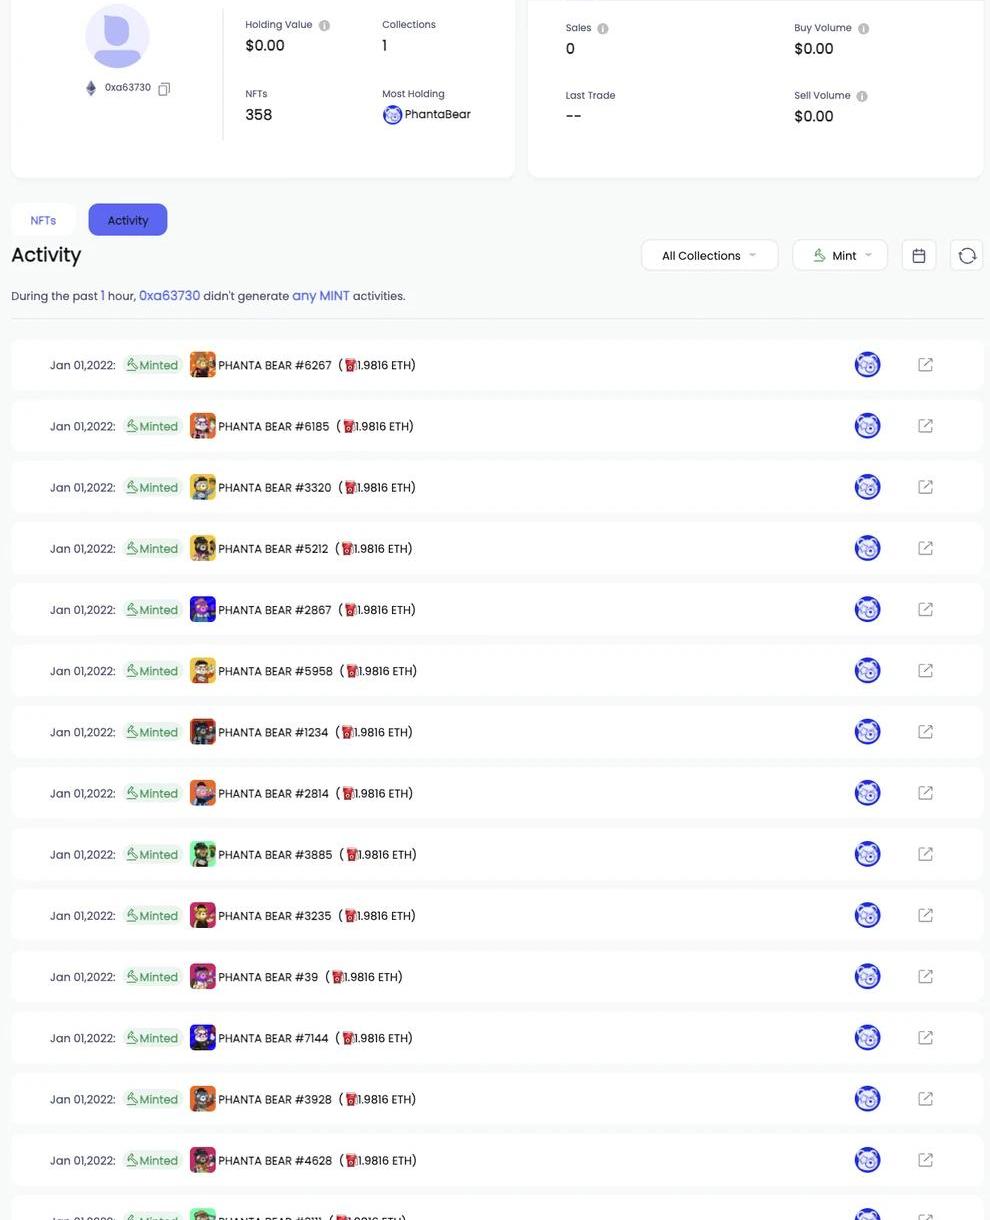
Task: Click 0xa63730 link in activity summary
Action: [169, 296]
